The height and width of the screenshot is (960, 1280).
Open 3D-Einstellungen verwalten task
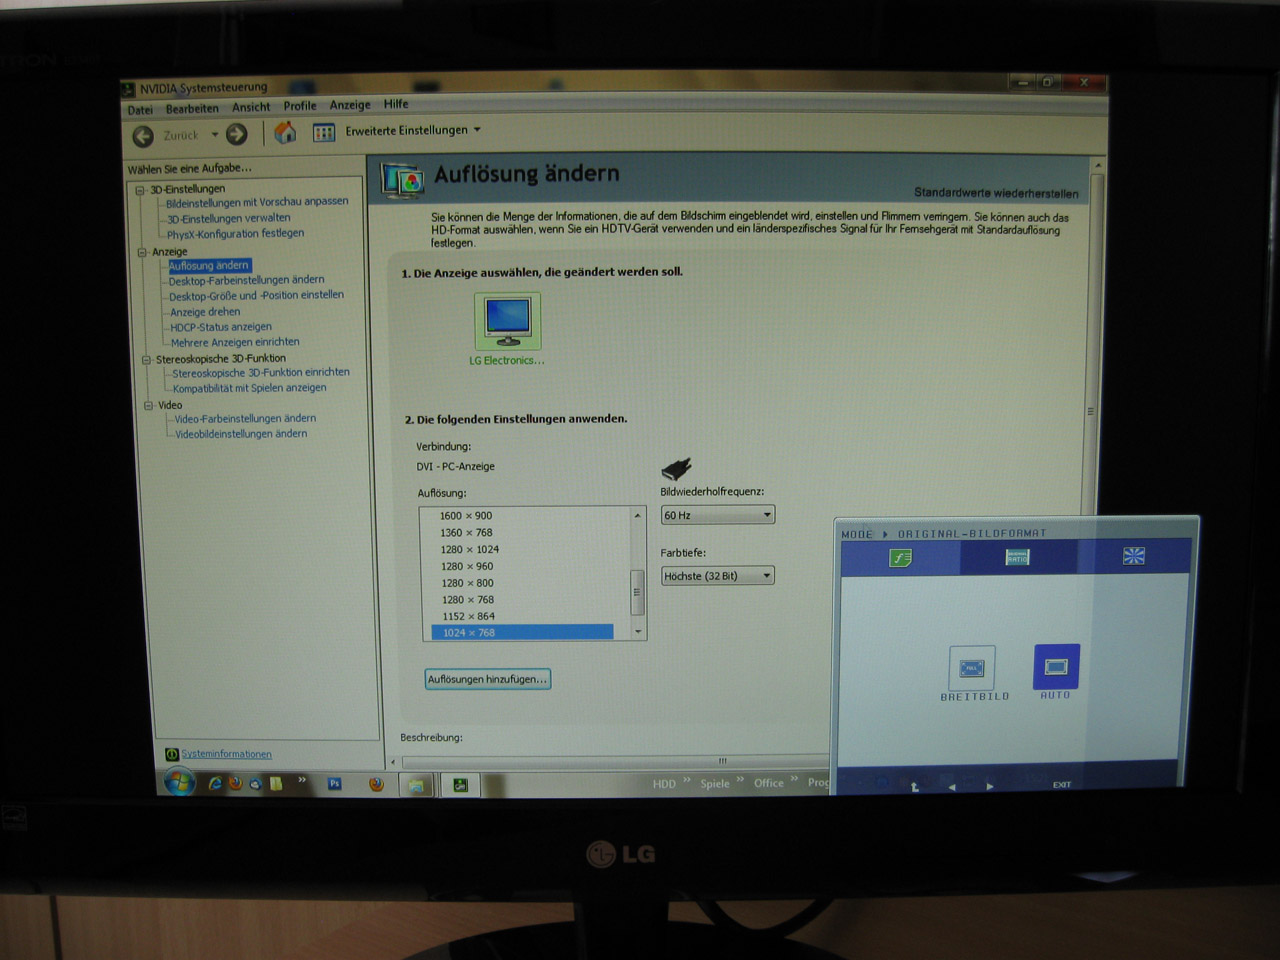(x=229, y=218)
